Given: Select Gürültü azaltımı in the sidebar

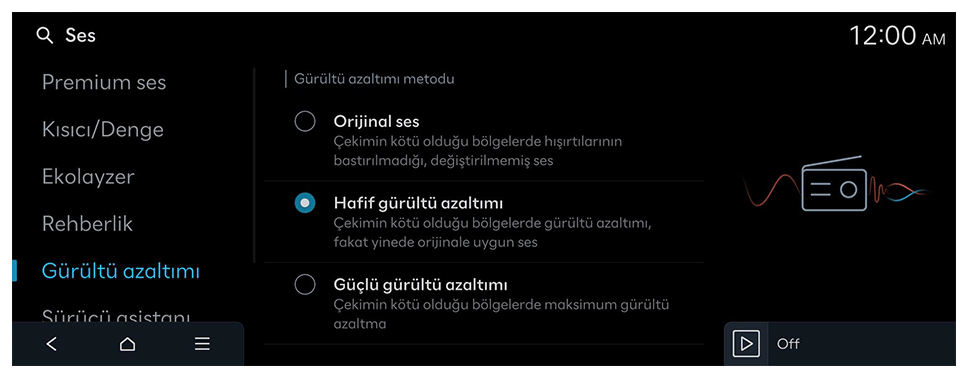Looking at the screenshot, I should tap(120, 271).
